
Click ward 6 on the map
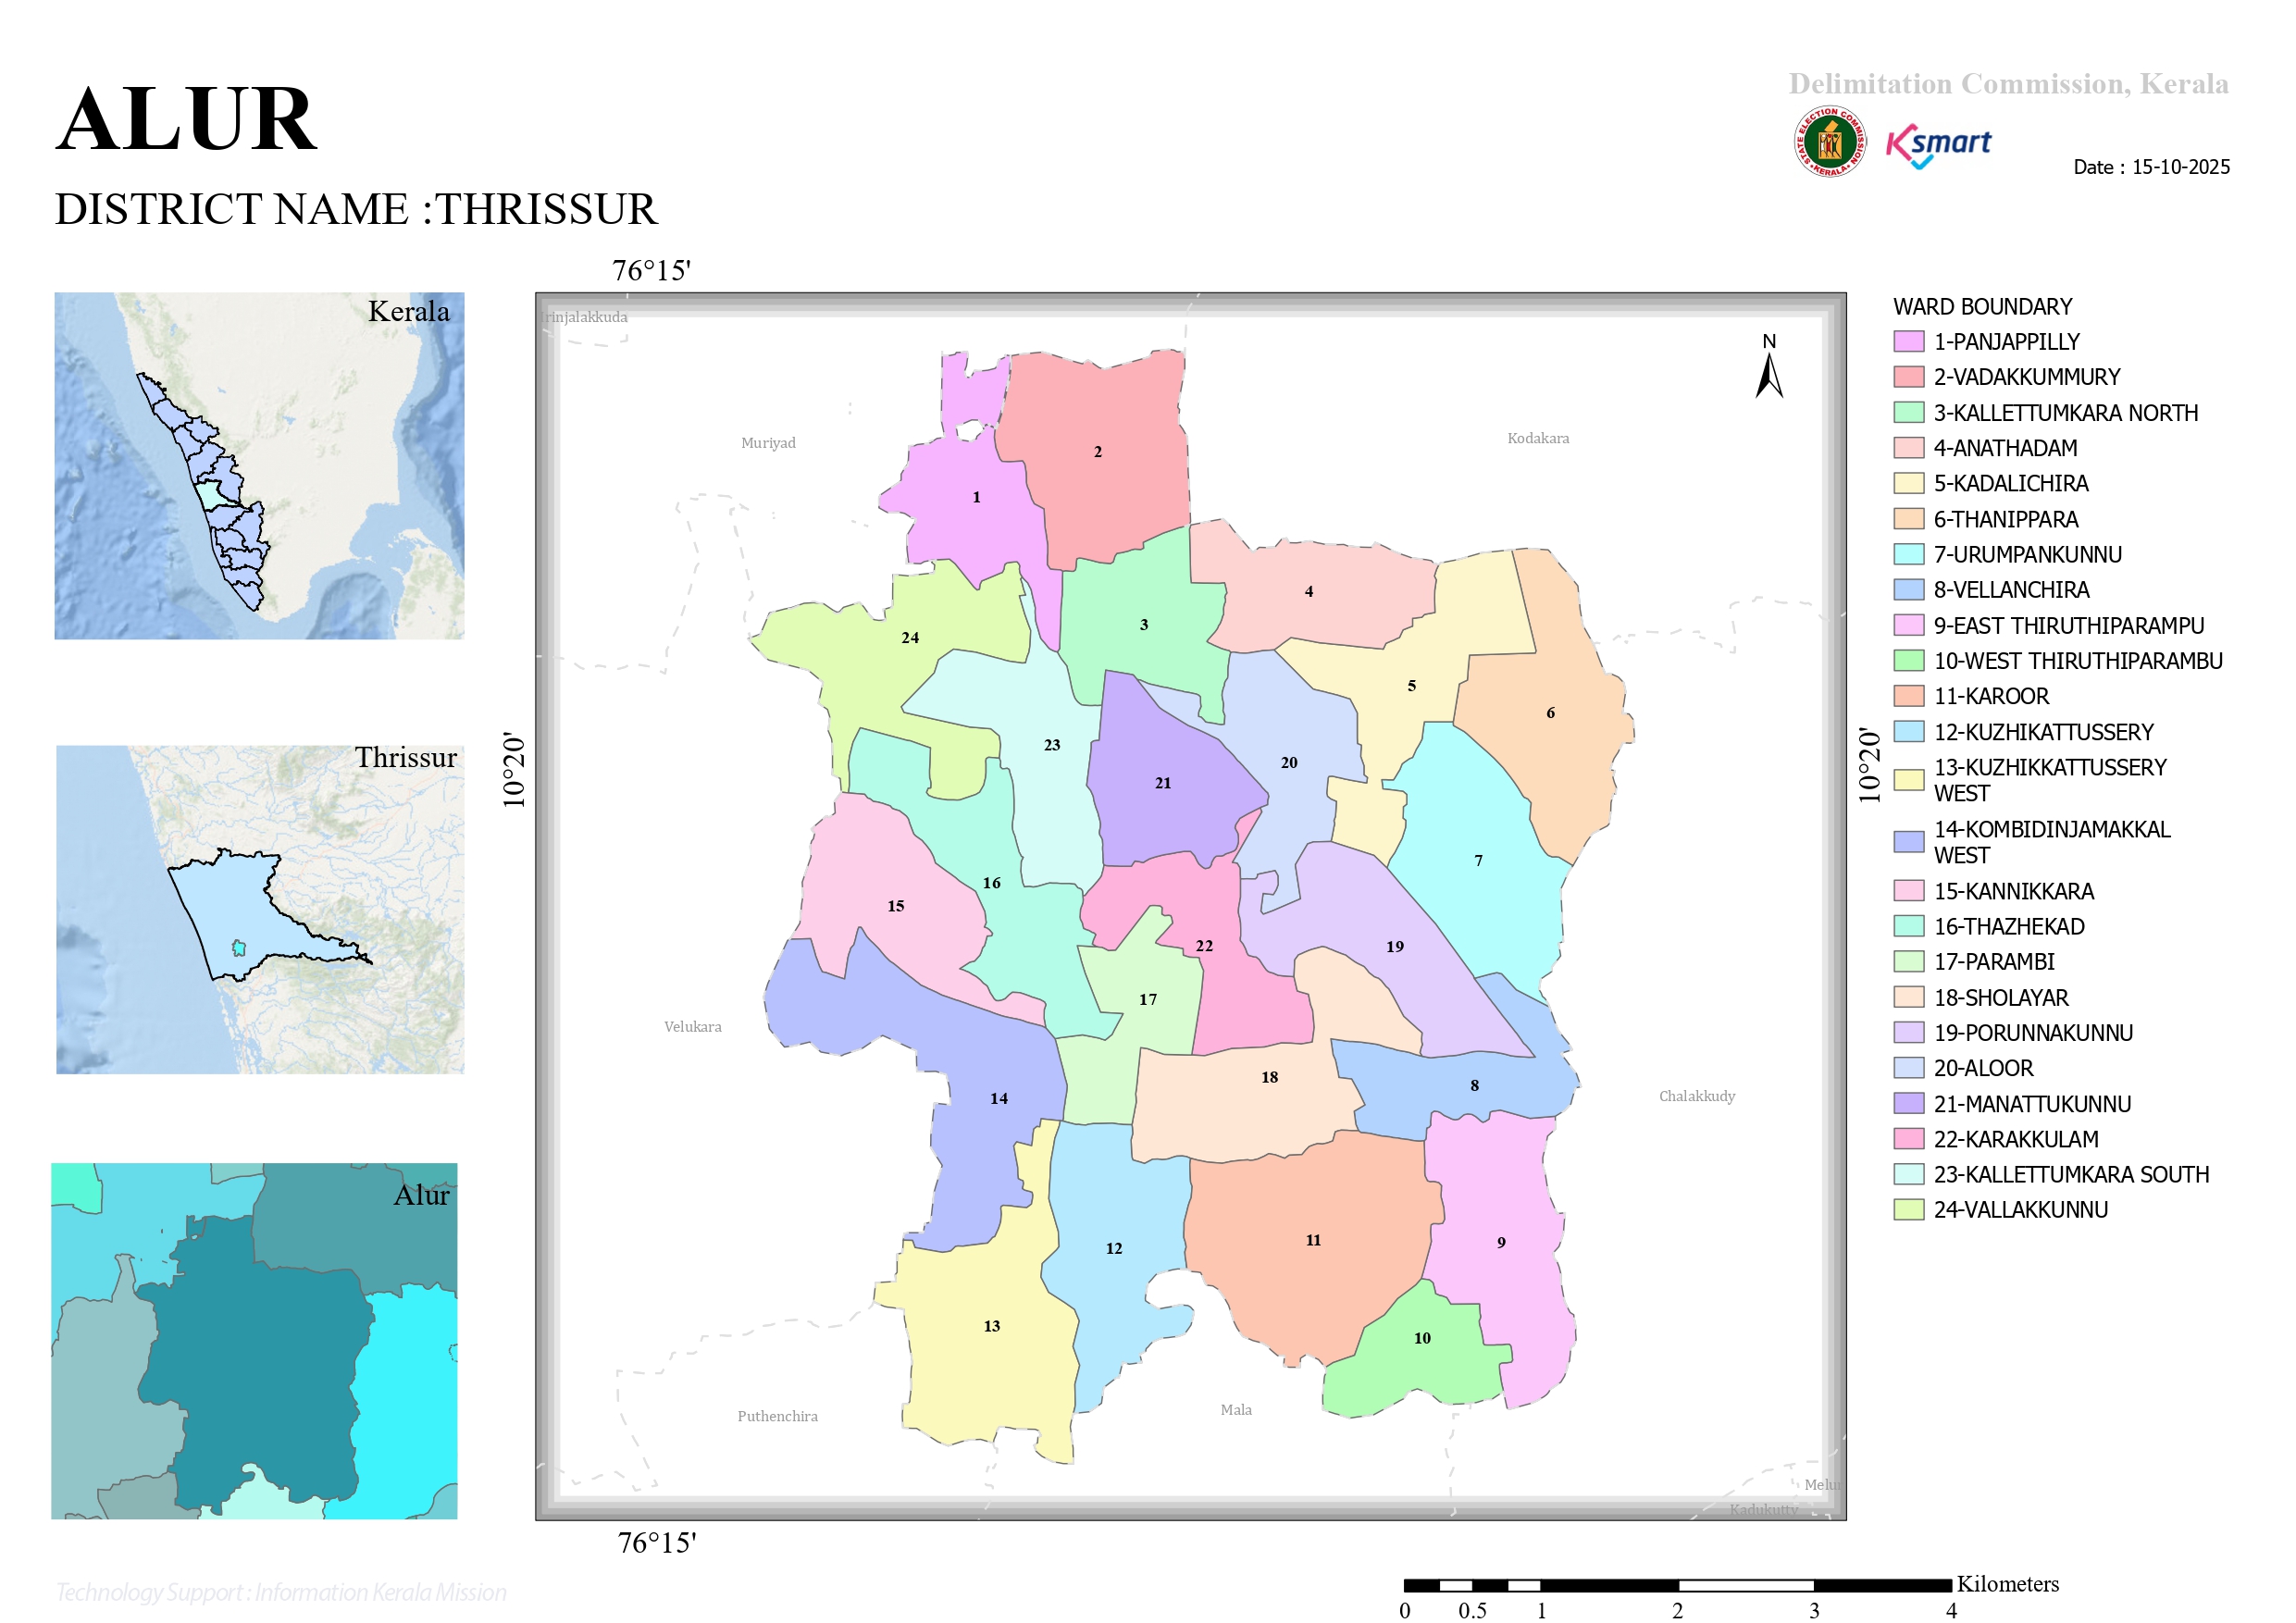(1550, 713)
